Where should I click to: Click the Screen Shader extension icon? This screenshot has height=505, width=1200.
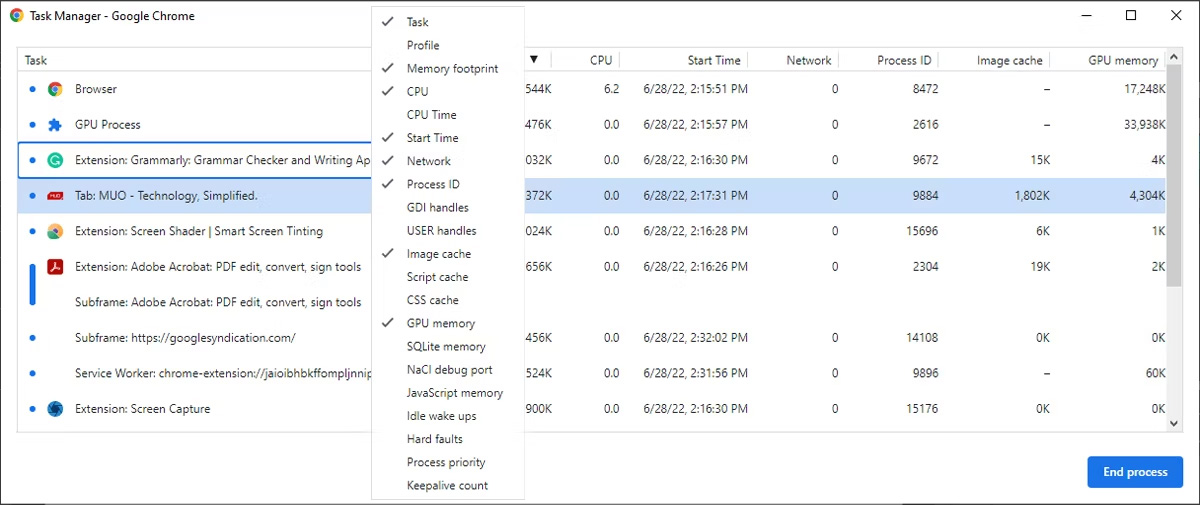click(x=55, y=231)
